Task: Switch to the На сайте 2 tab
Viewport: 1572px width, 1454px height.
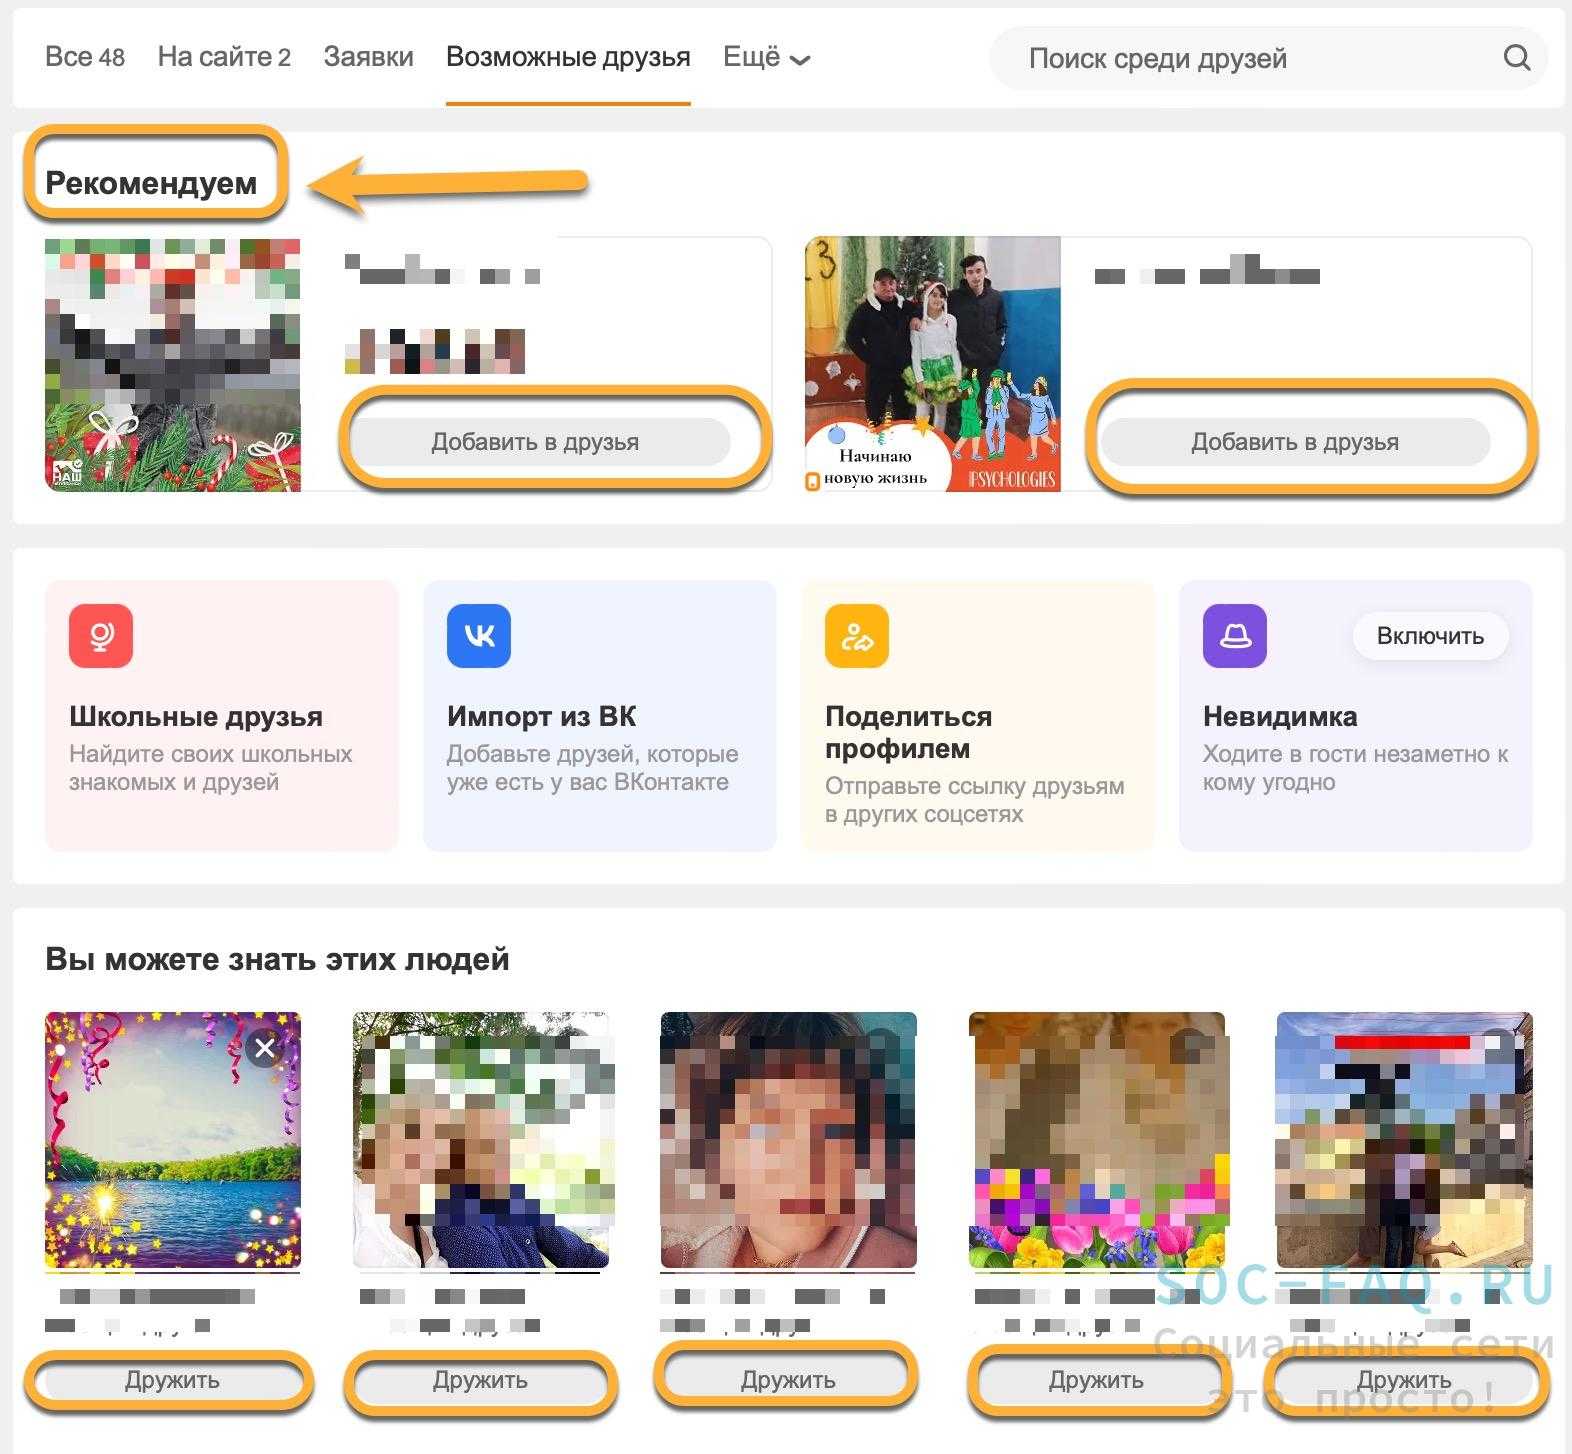Action: [x=224, y=58]
